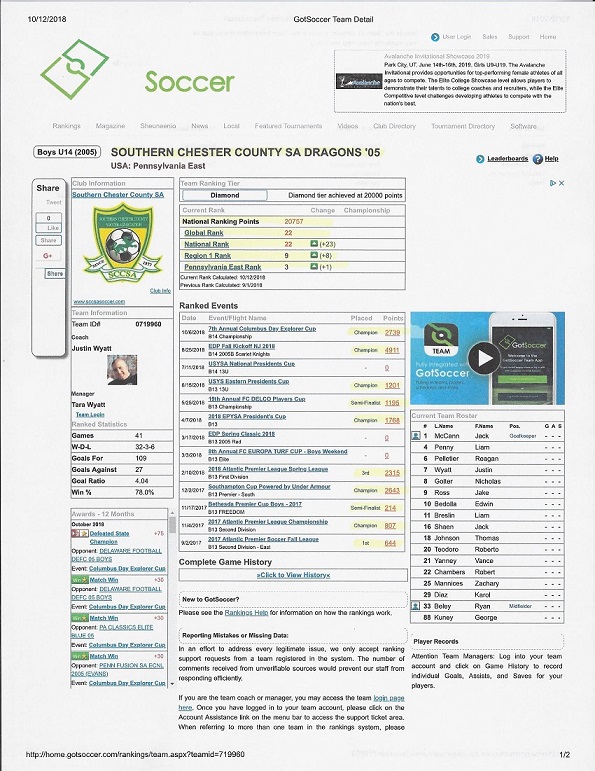Screen dimensions: 595x771
Task: Open USYS Eastern Presidents Cup event
Action: (x=248, y=381)
